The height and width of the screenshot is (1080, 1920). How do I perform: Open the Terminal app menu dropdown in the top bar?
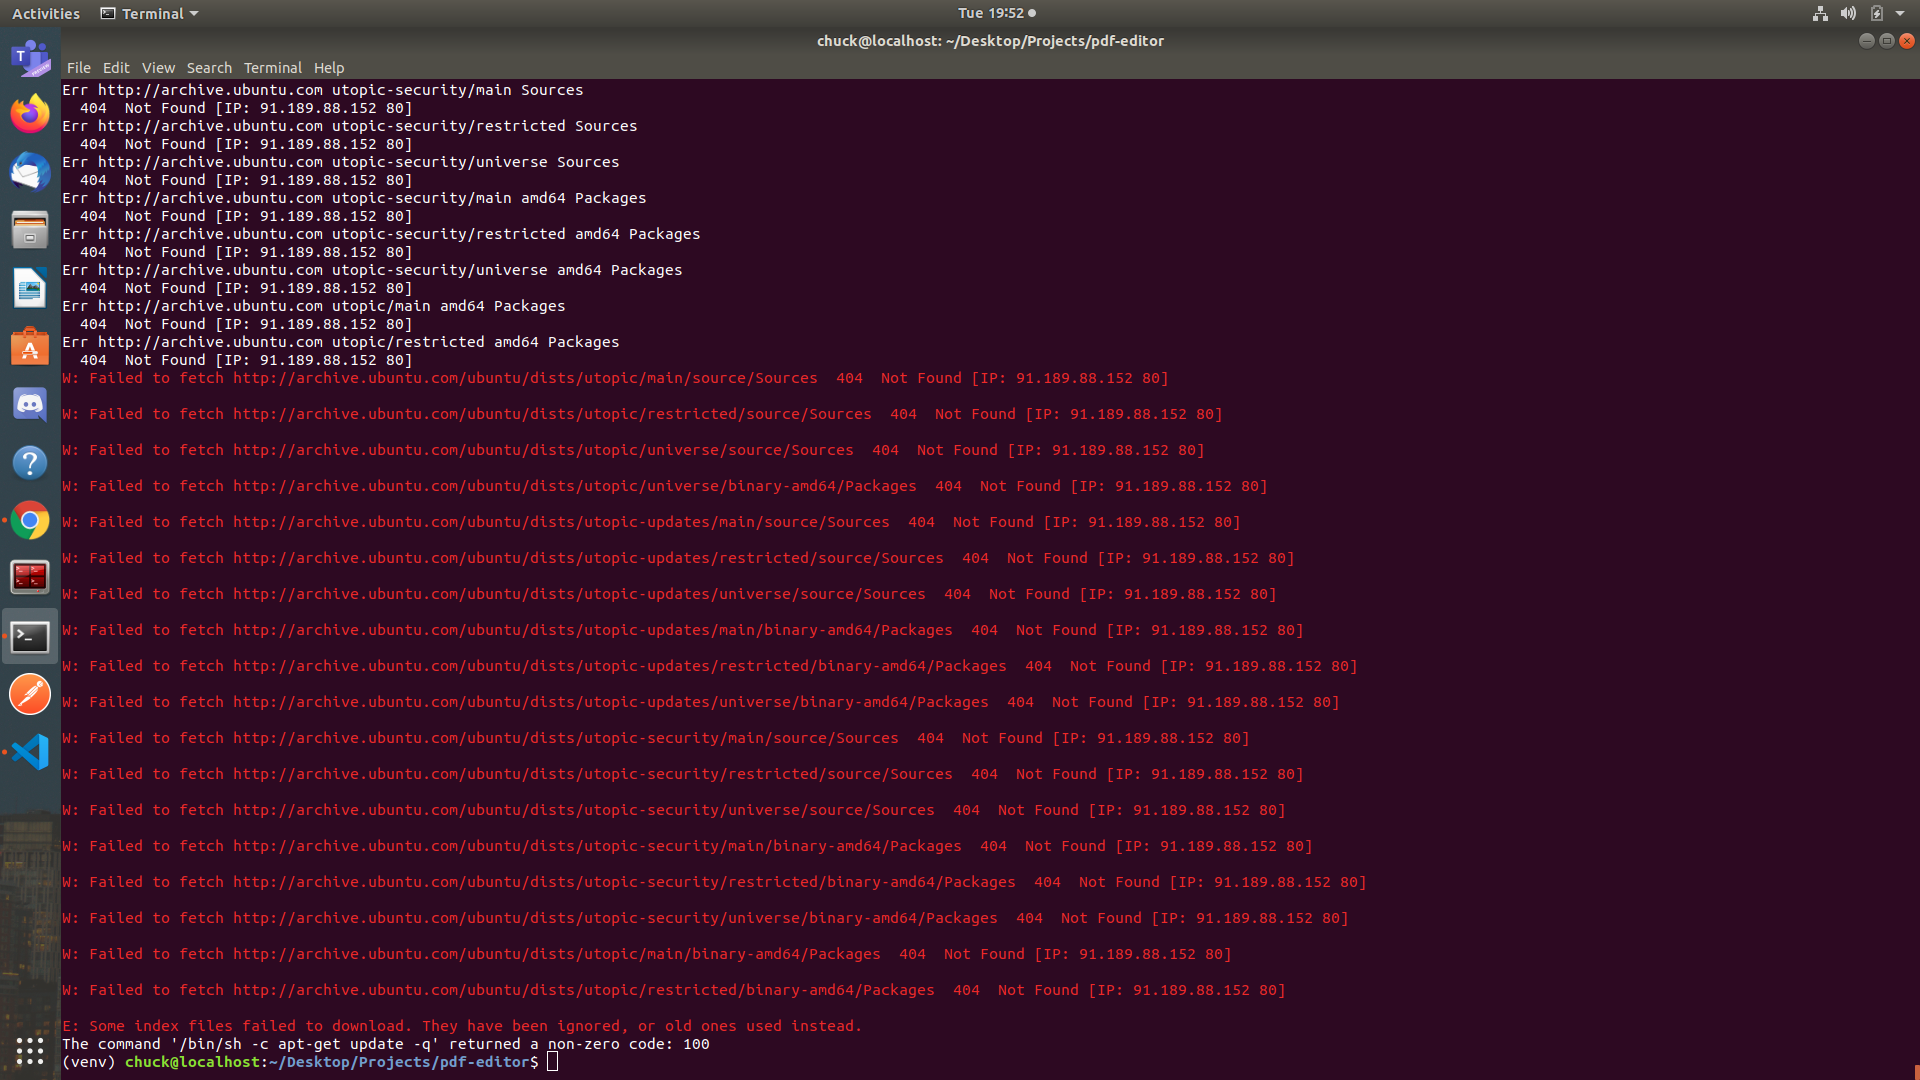pos(150,13)
